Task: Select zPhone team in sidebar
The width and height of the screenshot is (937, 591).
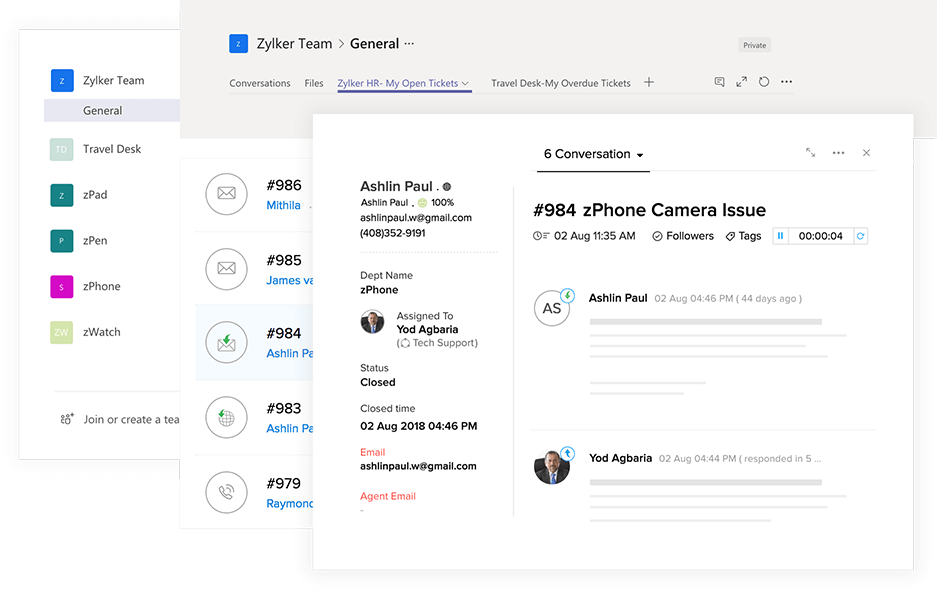Action: (x=101, y=286)
